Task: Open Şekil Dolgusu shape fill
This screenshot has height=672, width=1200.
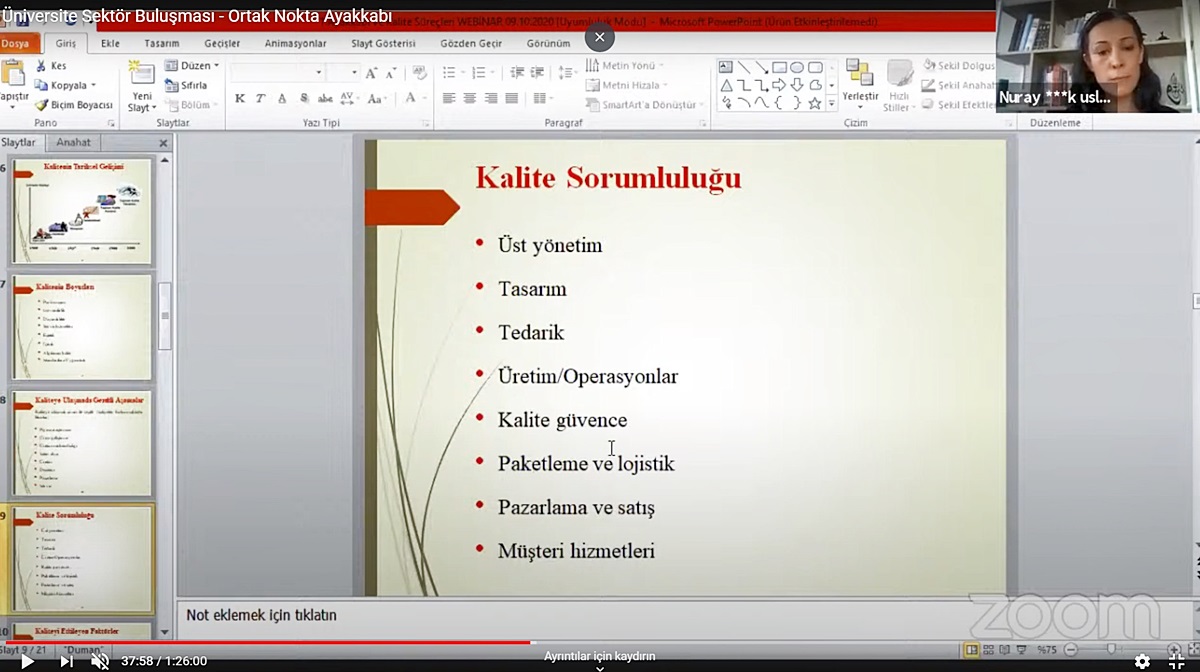Action: pyautogui.click(x=958, y=66)
